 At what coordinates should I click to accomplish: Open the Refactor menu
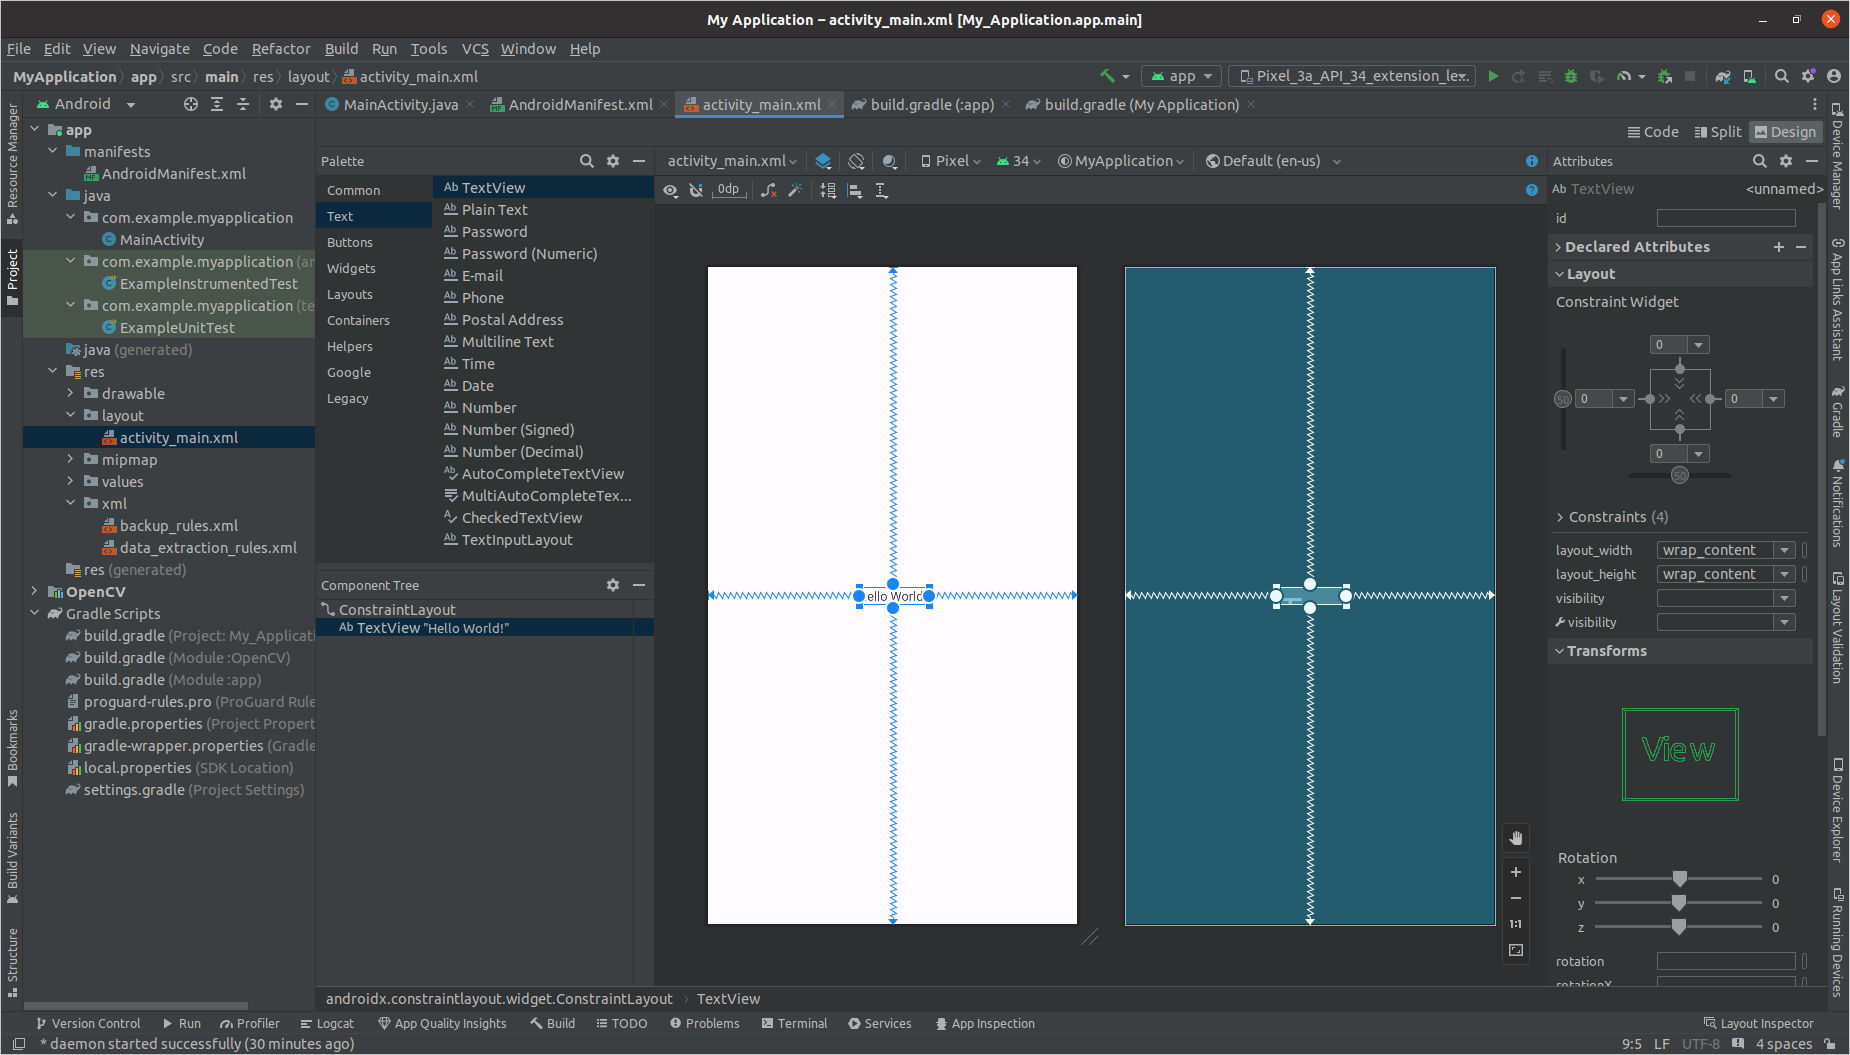pyautogui.click(x=281, y=48)
